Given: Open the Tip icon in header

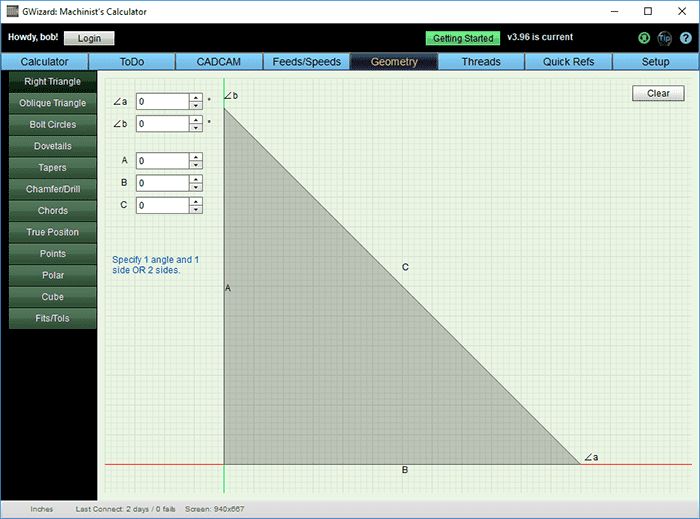Looking at the screenshot, I should point(664,38).
